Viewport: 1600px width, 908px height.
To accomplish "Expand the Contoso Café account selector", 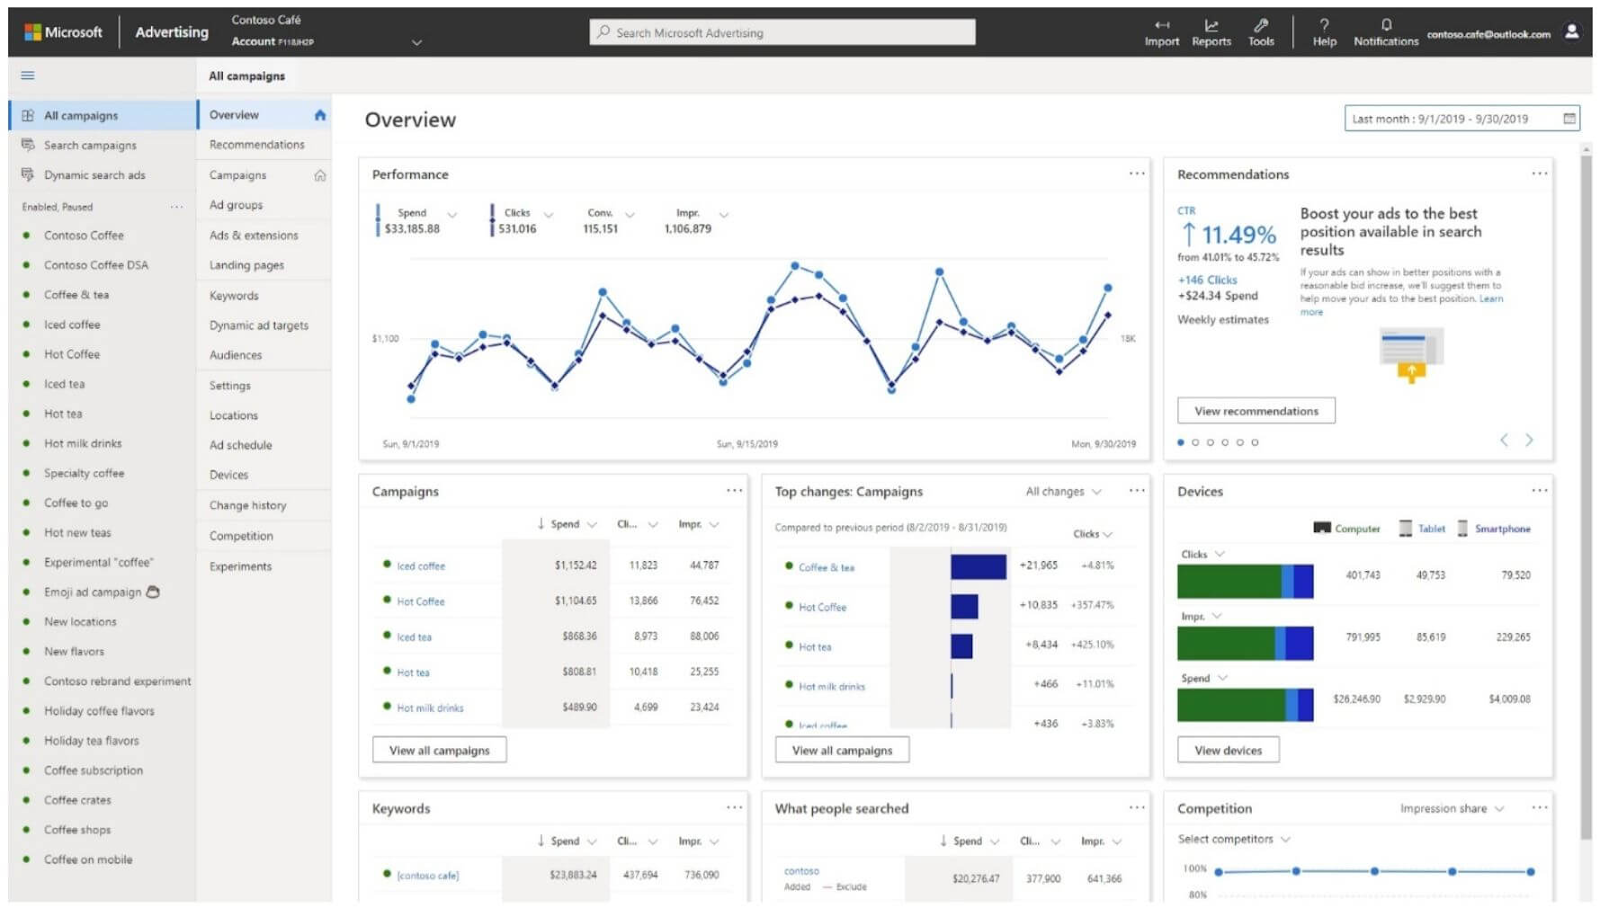I will [417, 42].
